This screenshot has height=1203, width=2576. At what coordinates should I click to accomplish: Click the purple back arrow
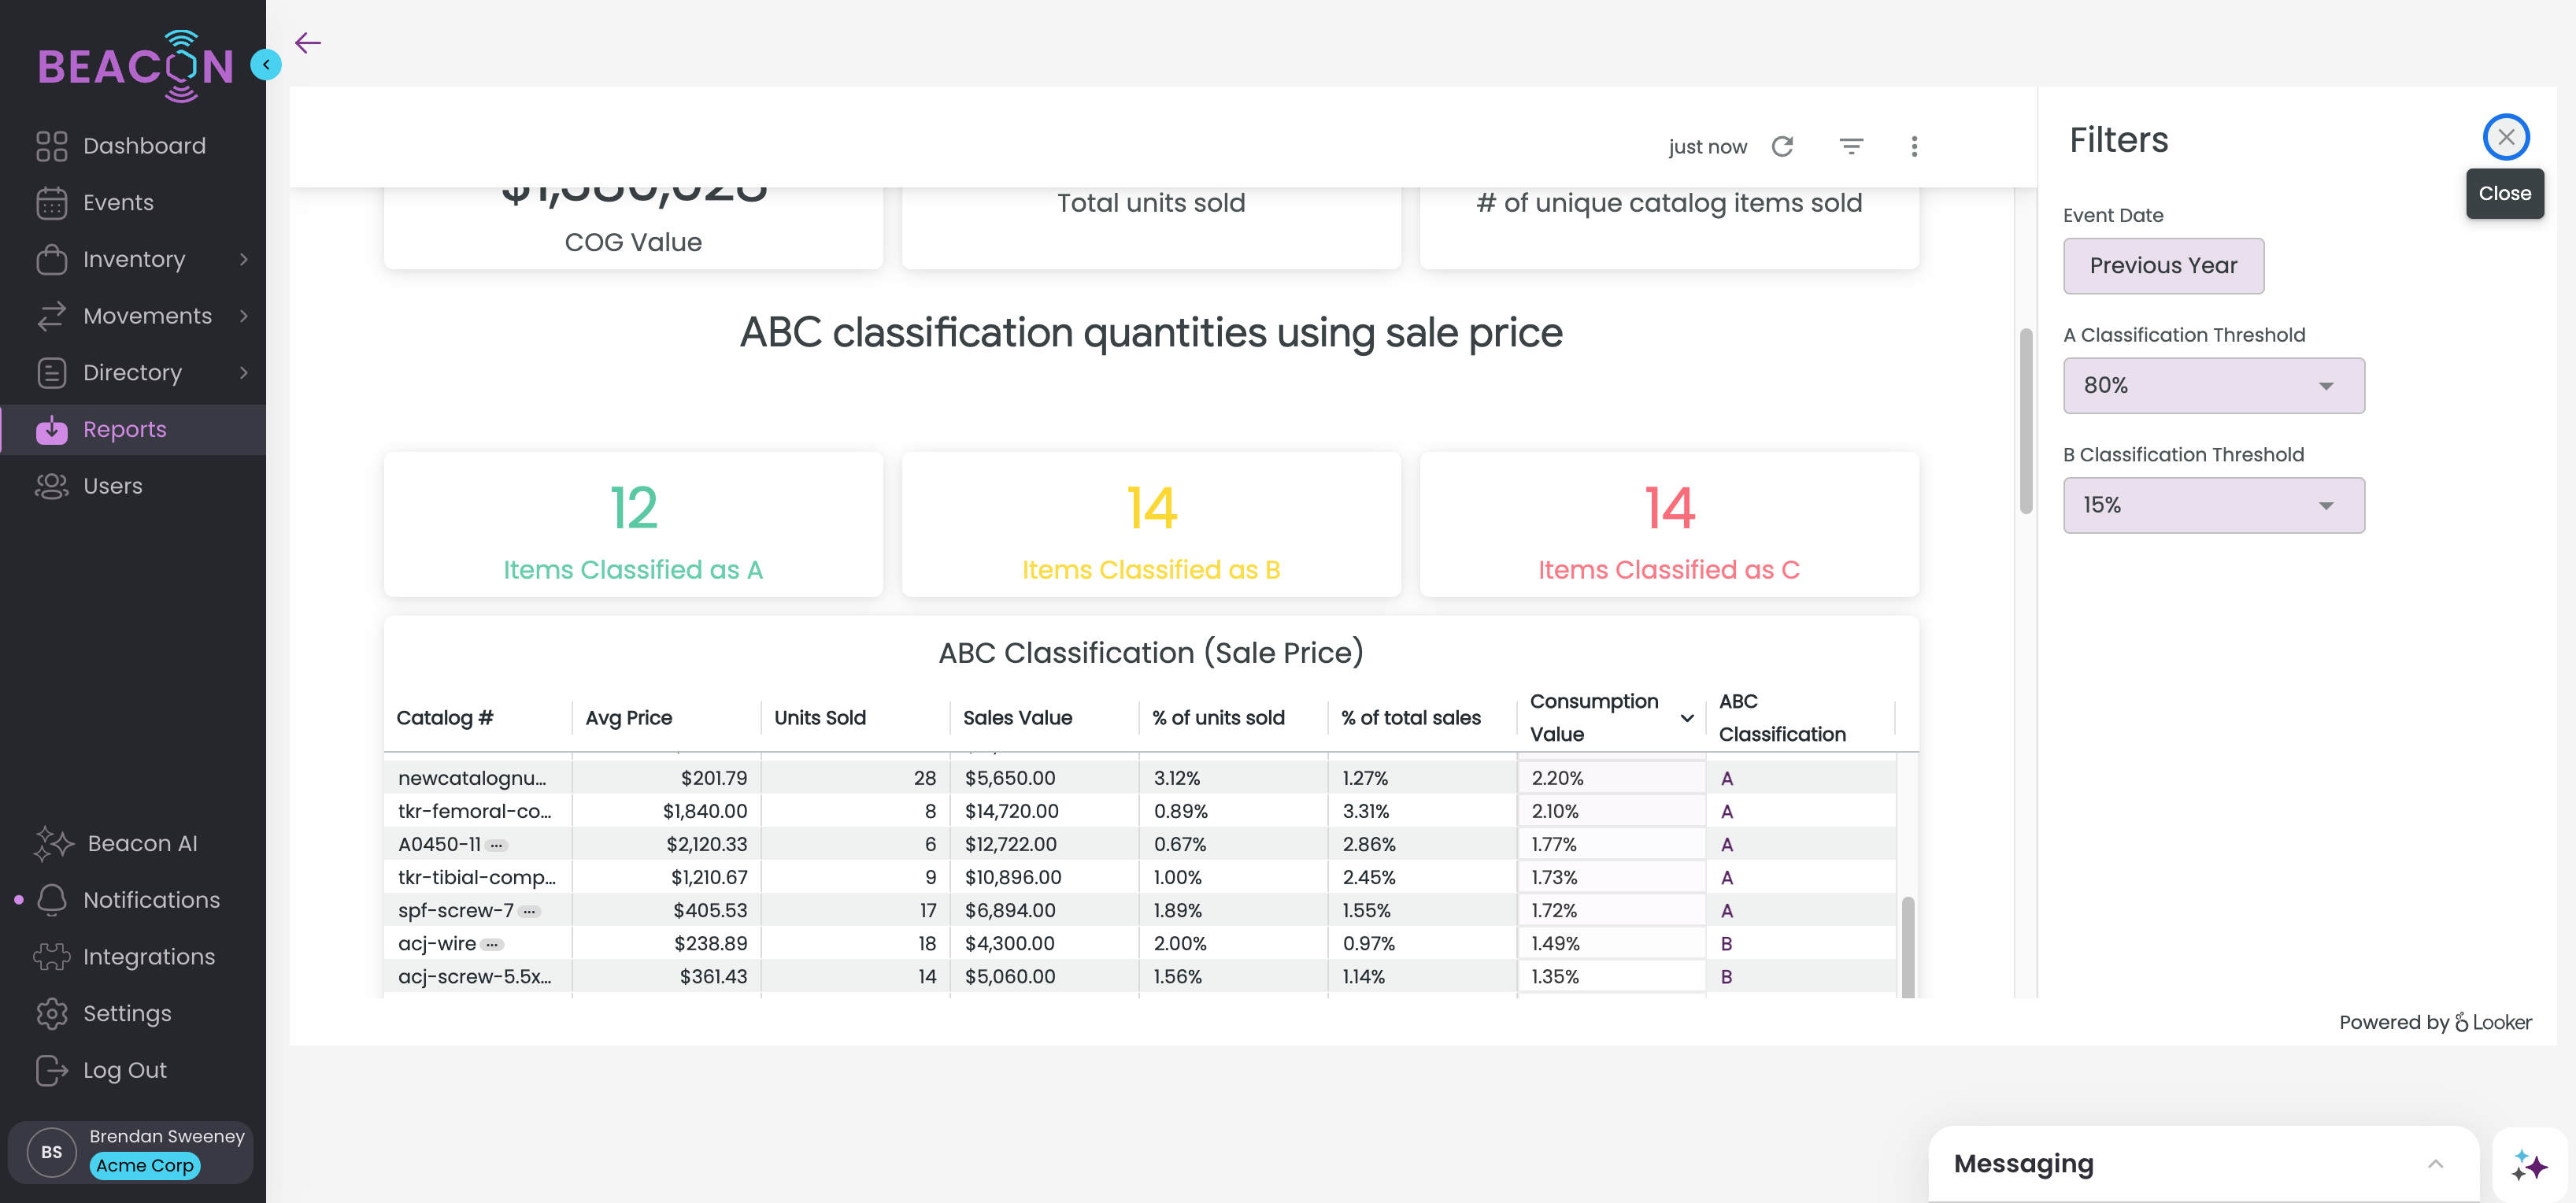point(308,42)
